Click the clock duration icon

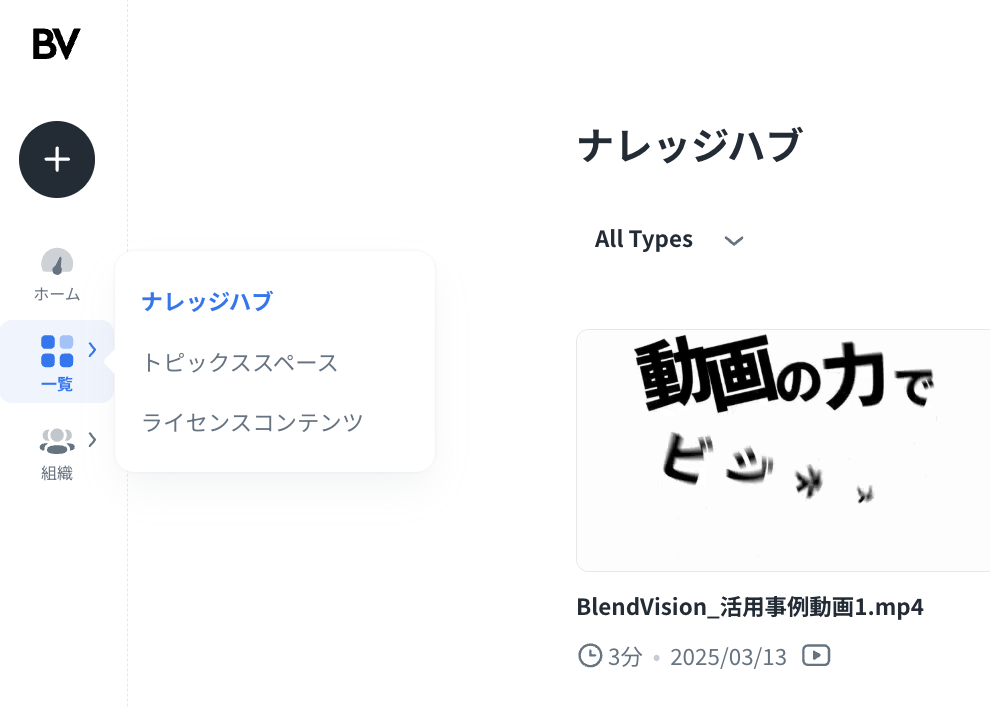(590, 656)
